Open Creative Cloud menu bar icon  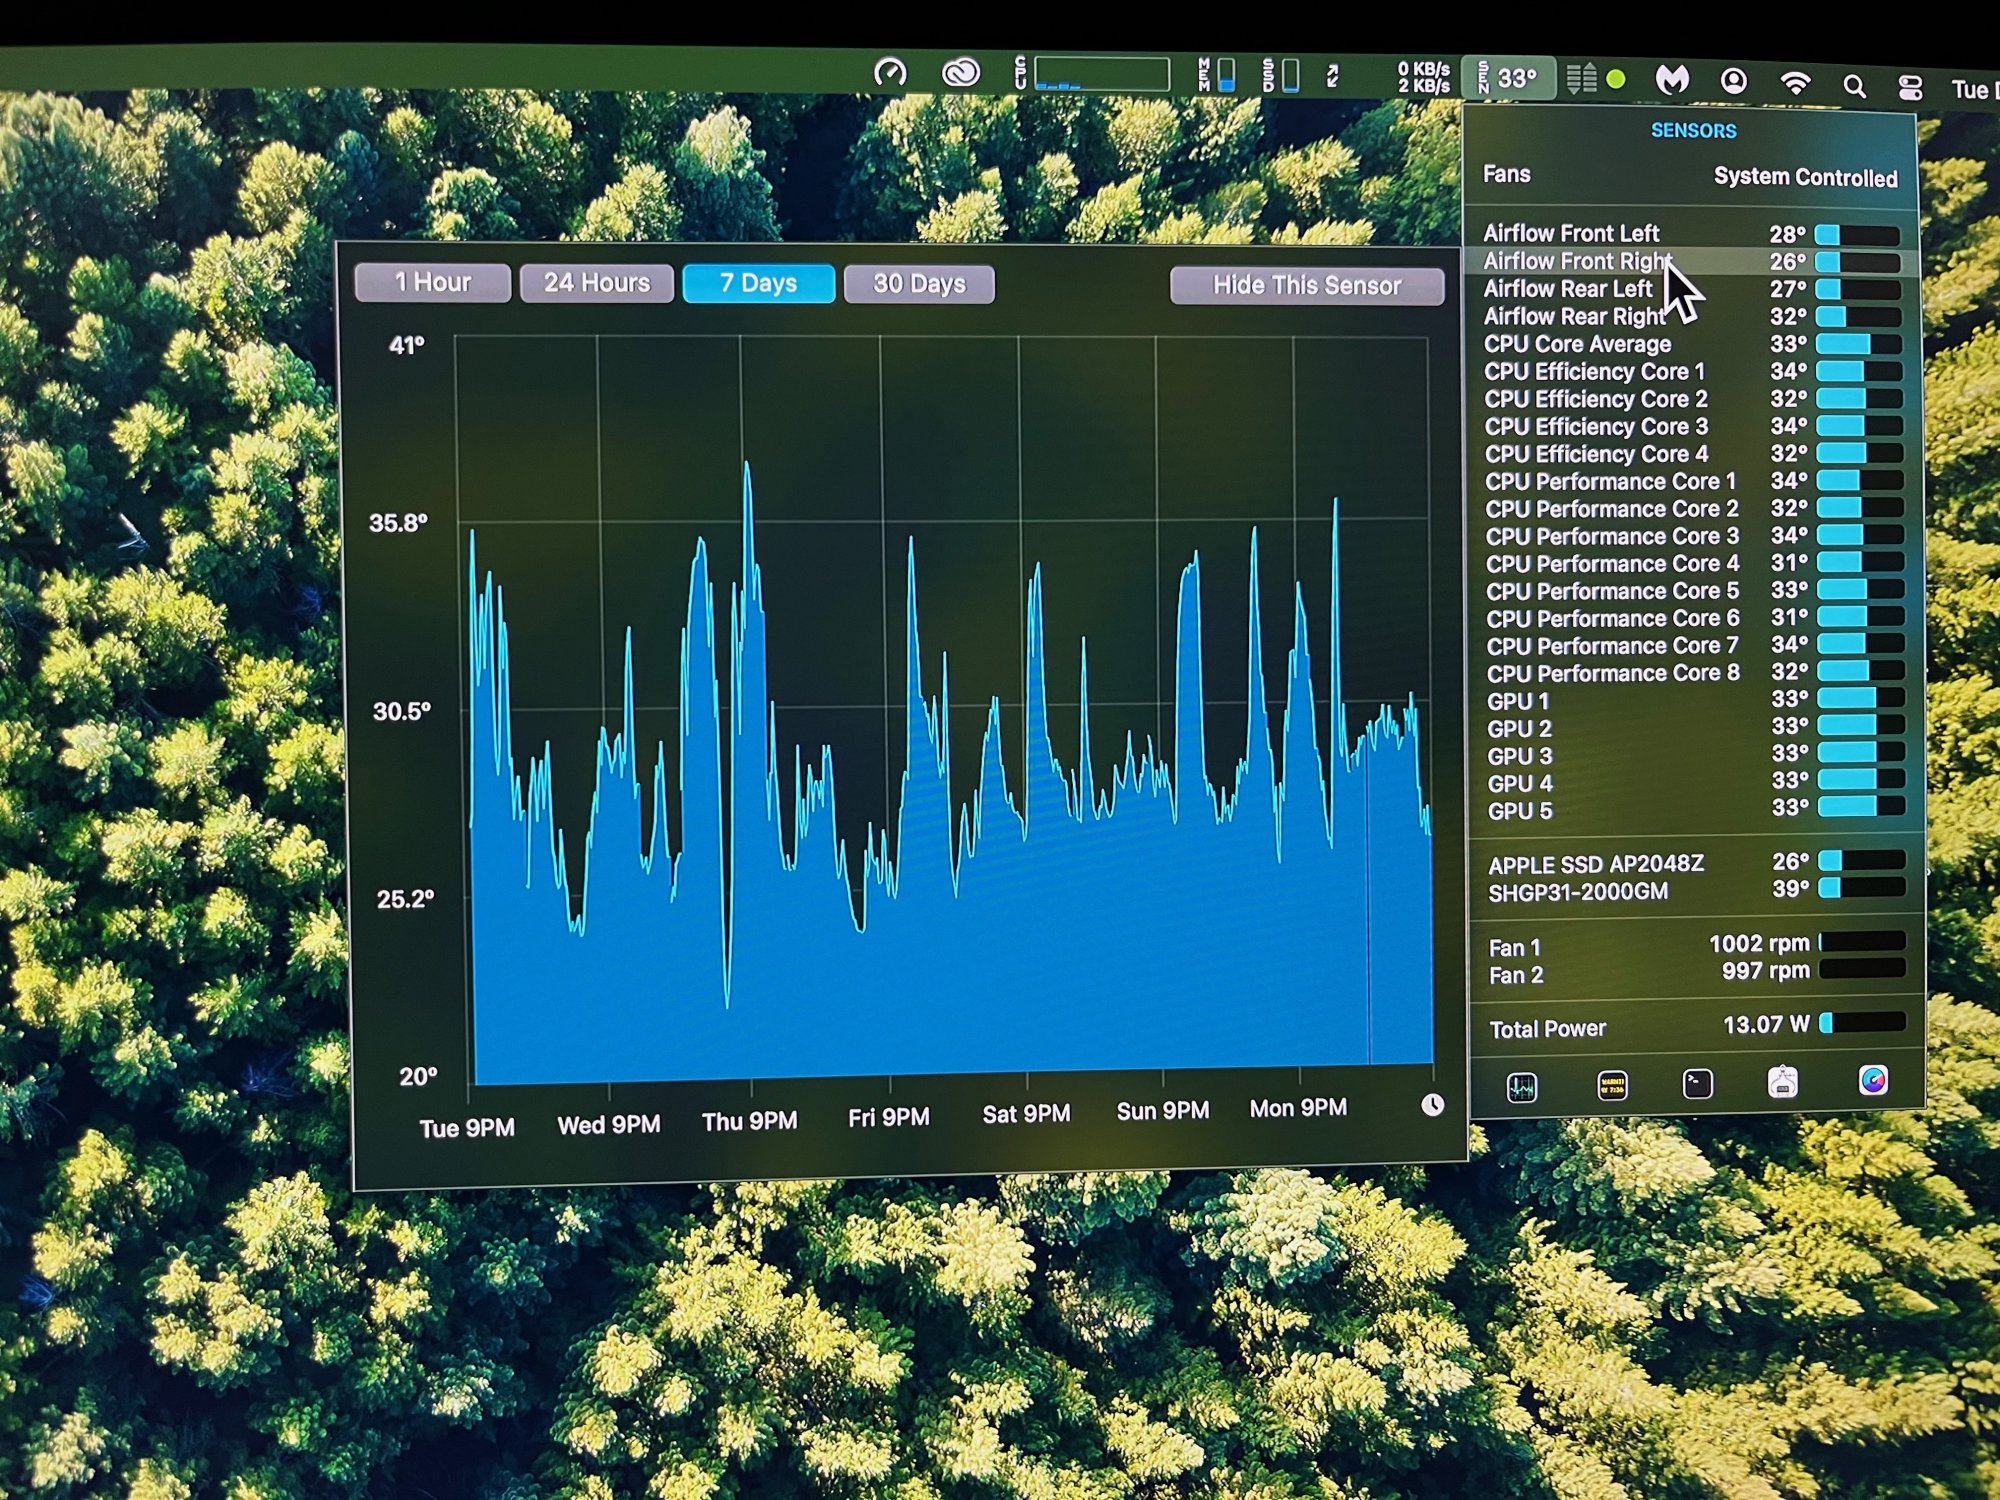[x=960, y=73]
